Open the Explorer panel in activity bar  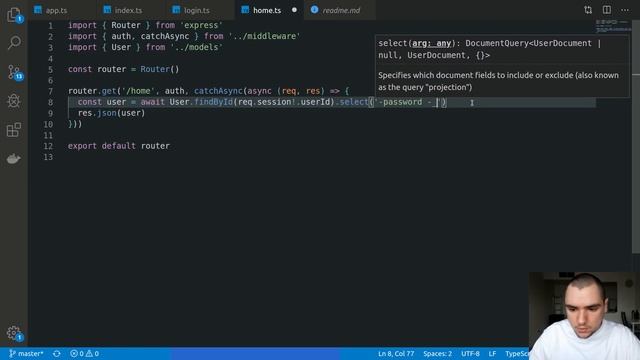point(14,15)
